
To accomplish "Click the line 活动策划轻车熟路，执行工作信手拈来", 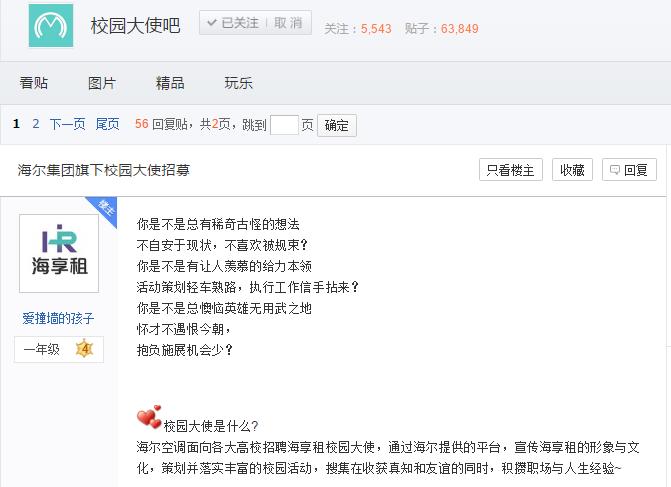I will point(247,287).
